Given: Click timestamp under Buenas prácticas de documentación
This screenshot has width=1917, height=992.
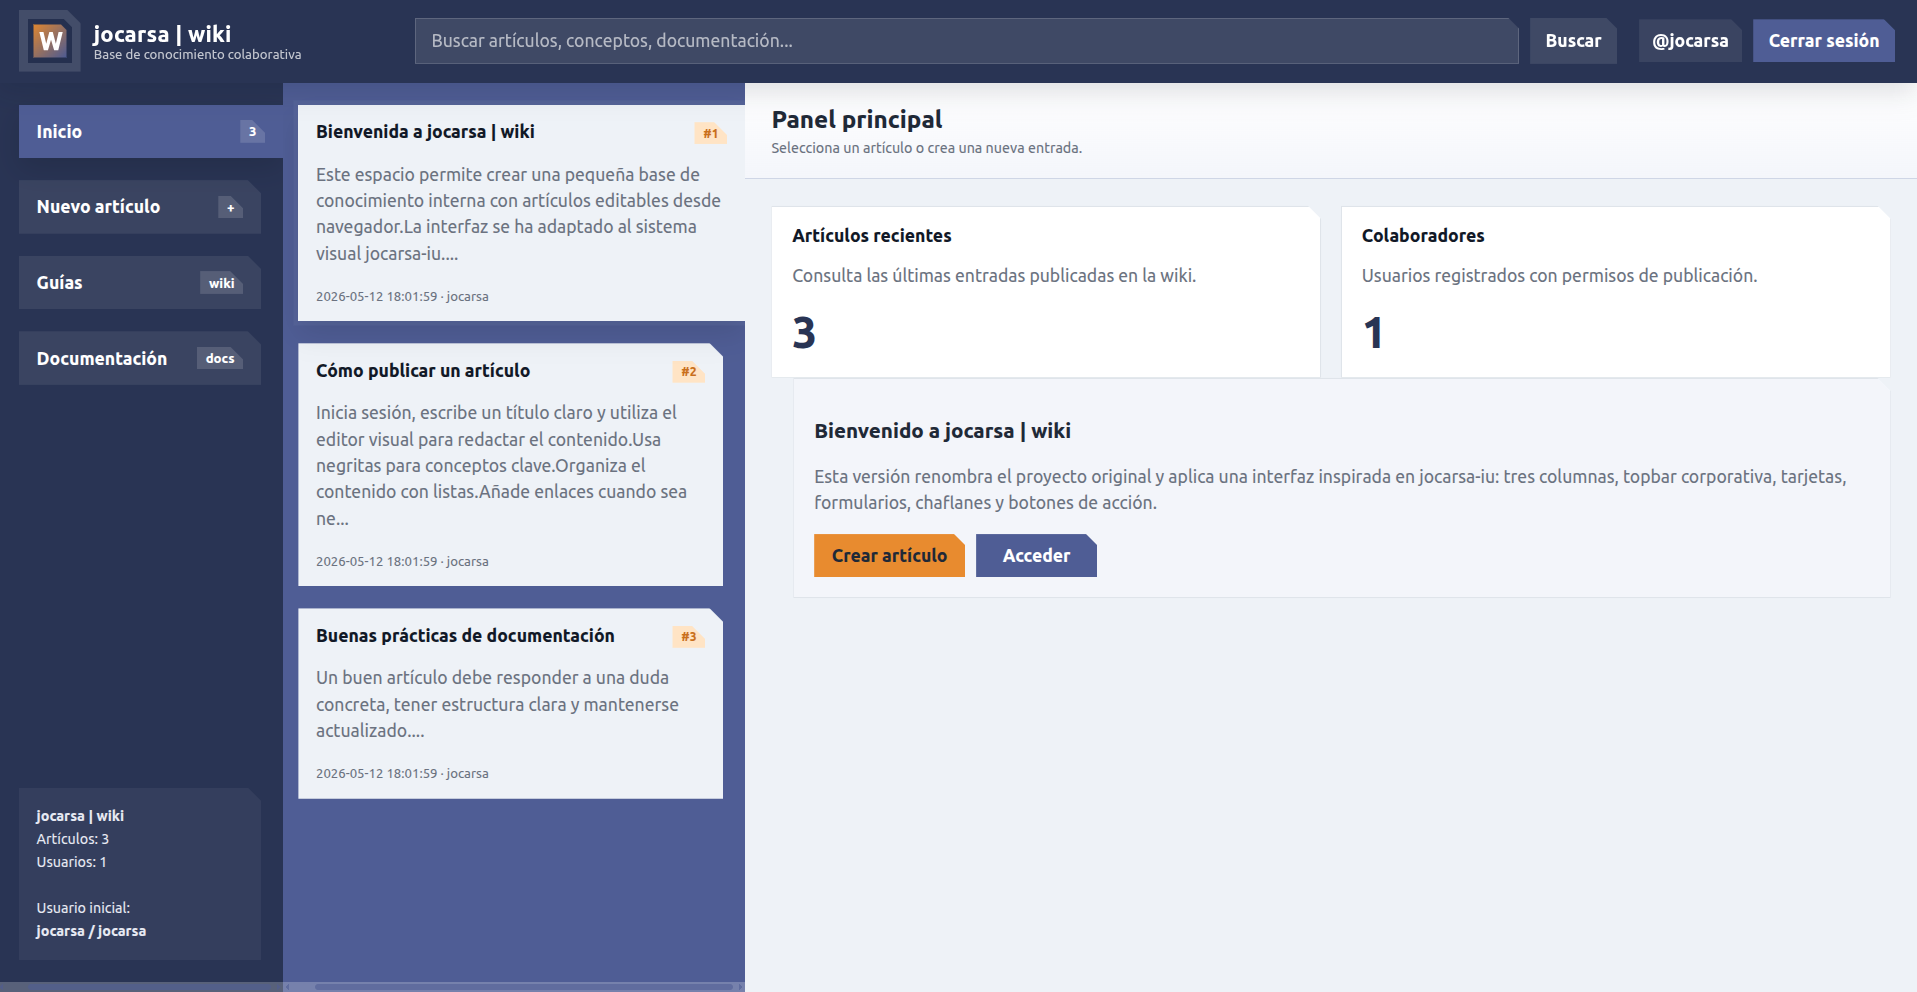Looking at the screenshot, I should tap(402, 774).
